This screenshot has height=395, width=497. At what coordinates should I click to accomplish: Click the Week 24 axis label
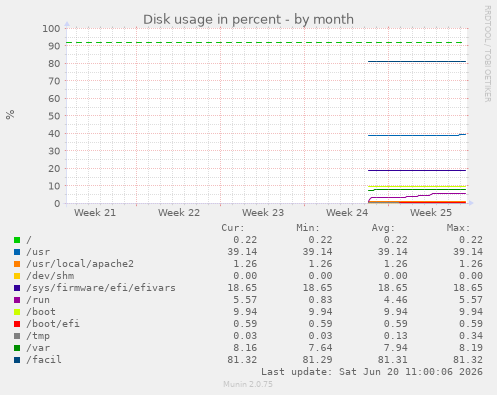click(347, 213)
